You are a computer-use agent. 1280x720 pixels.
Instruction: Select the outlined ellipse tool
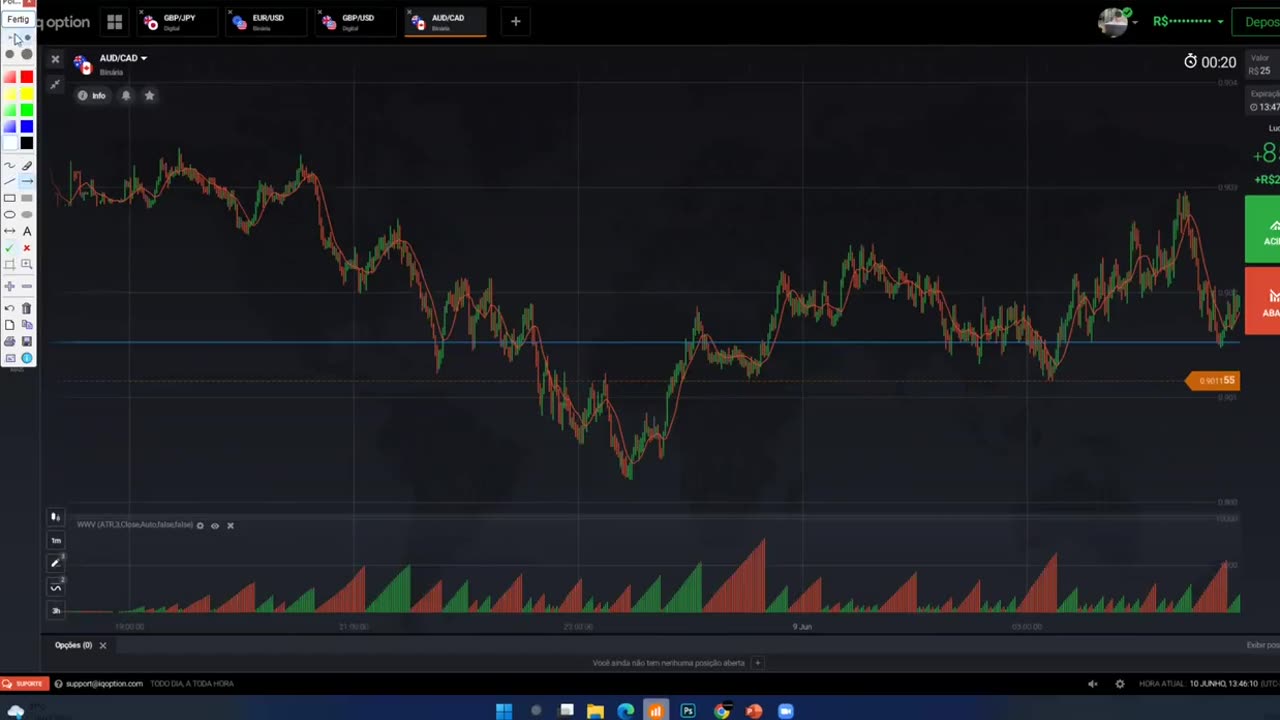pos(10,214)
